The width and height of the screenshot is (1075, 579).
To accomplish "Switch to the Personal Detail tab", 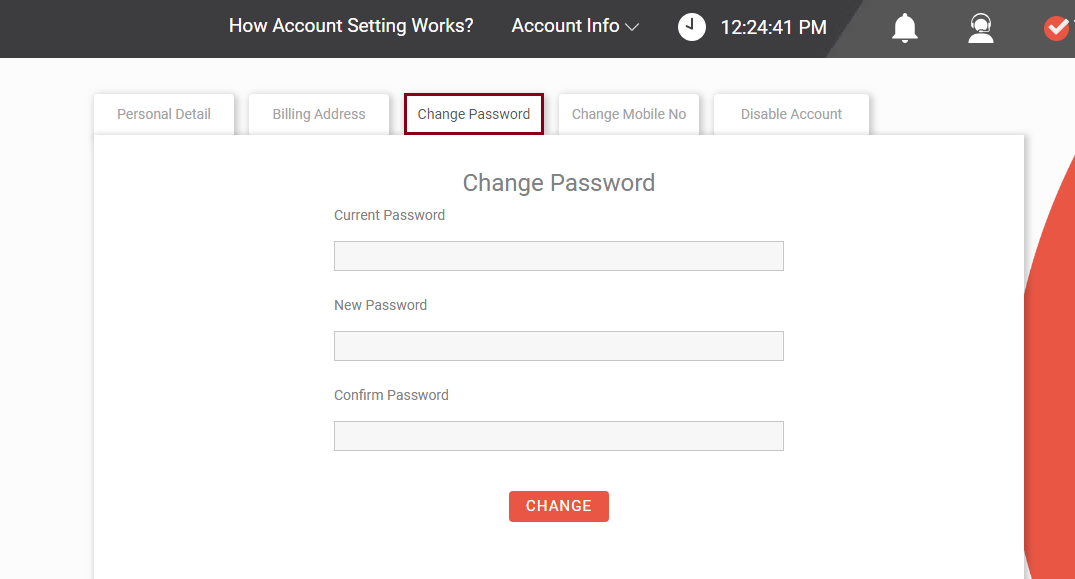I will pyautogui.click(x=164, y=114).
